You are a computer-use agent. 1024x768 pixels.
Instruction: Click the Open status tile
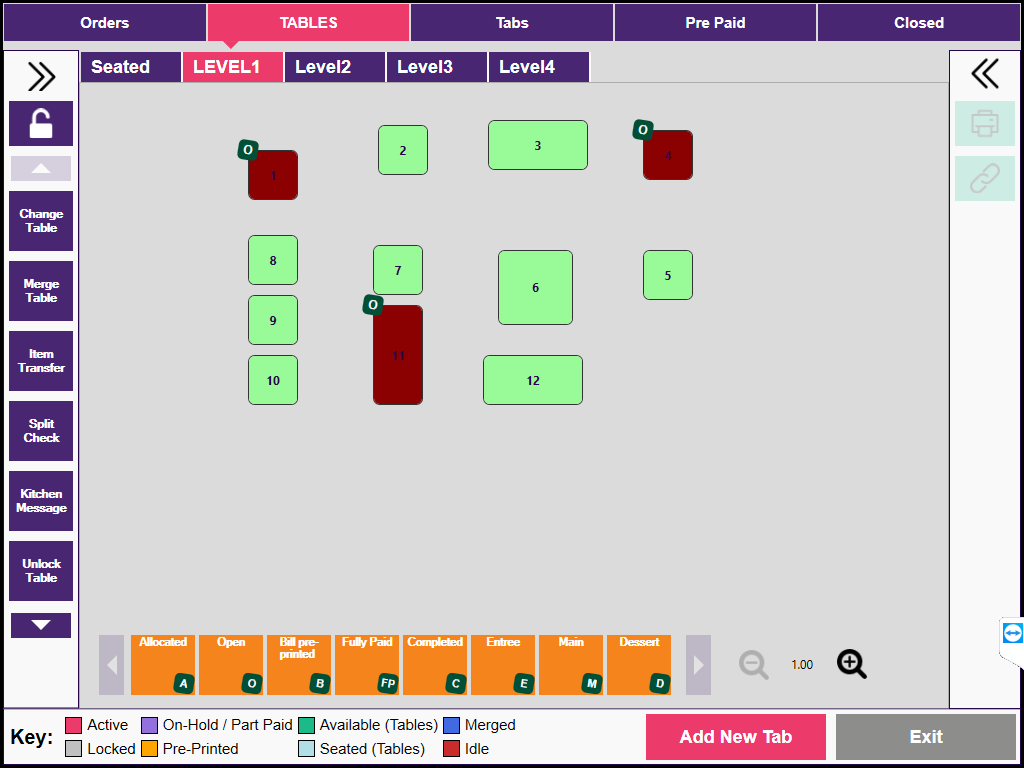coord(231,665)
